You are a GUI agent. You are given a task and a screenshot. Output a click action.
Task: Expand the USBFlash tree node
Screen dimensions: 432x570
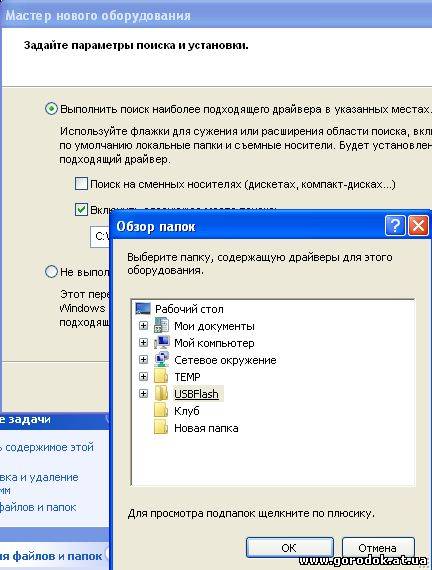point(144,394)
